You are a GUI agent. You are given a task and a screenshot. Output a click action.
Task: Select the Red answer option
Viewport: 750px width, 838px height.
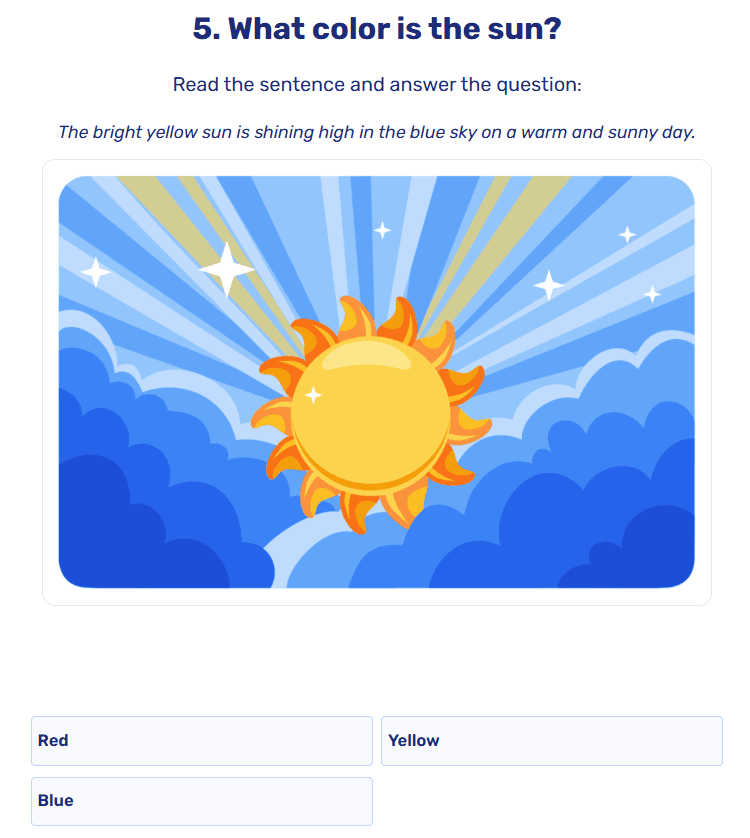(x=201, y=740)
